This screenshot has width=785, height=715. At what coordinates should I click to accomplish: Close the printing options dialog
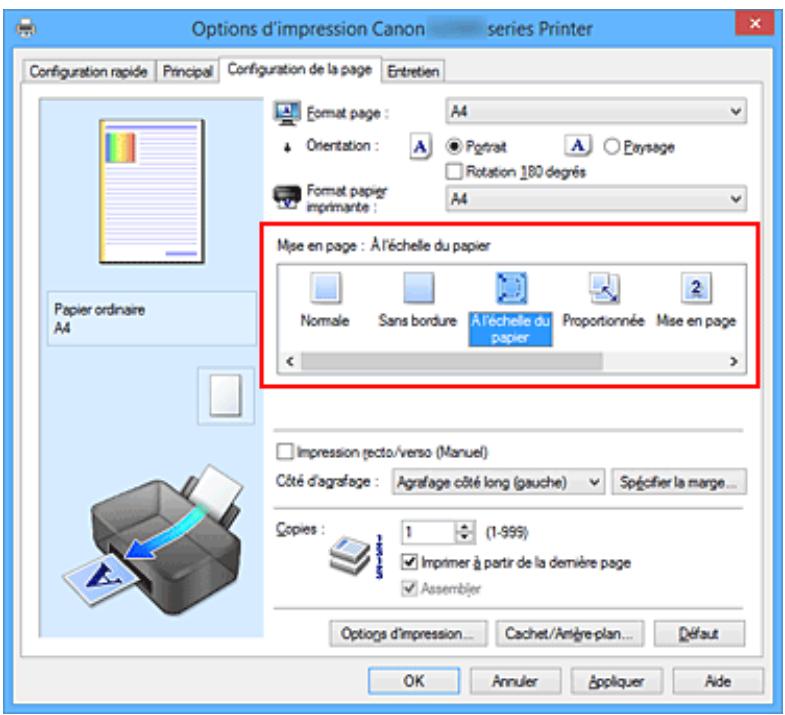(755, 23)
